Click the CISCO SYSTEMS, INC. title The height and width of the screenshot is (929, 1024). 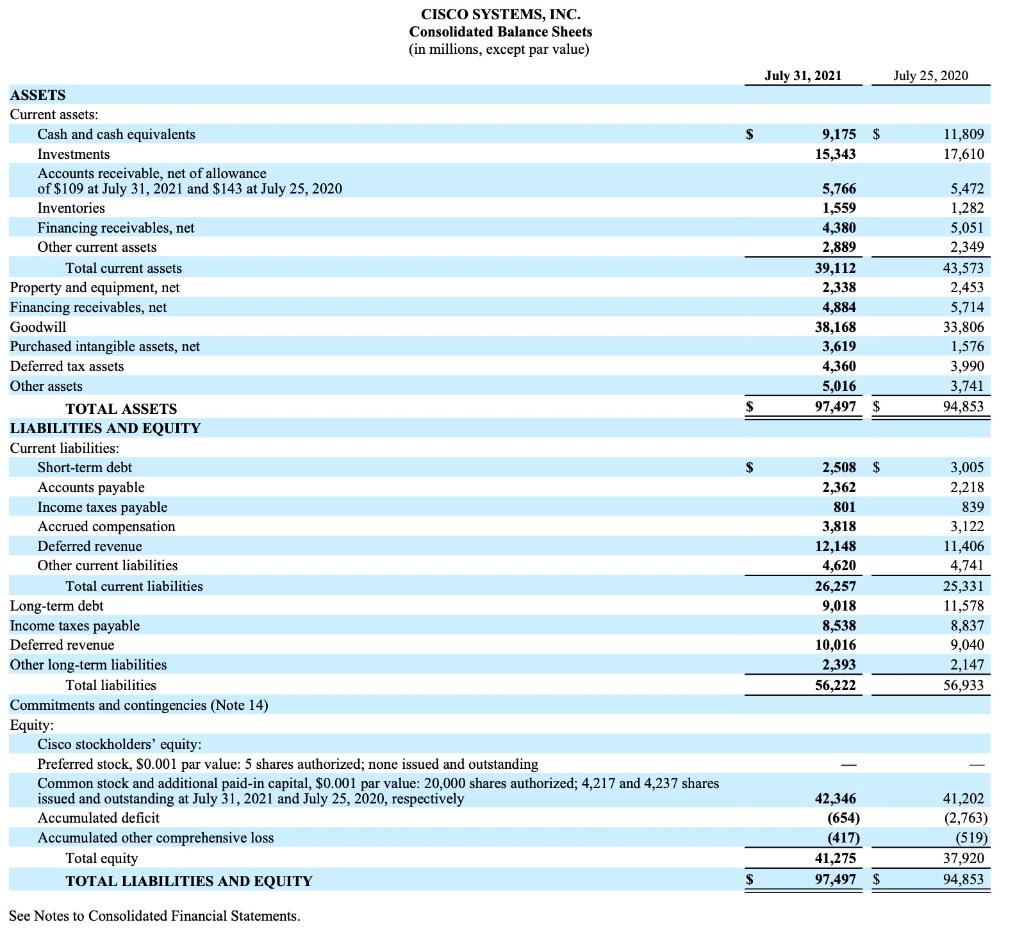coord(500,15)
